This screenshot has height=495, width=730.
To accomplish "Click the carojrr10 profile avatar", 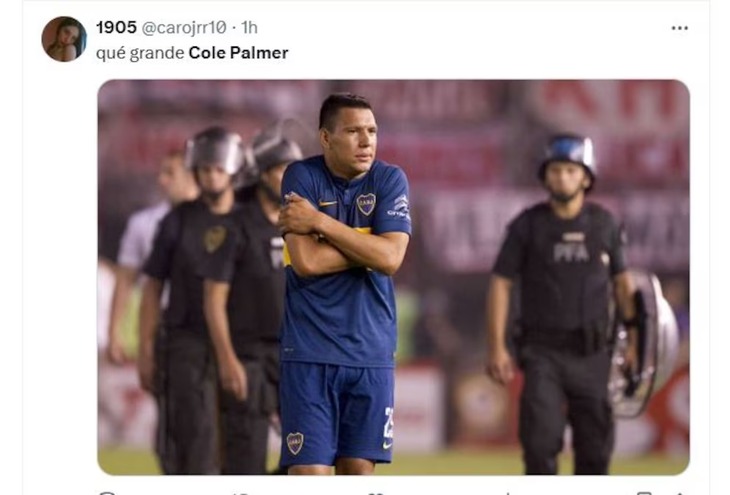I will tap(63, 39).
